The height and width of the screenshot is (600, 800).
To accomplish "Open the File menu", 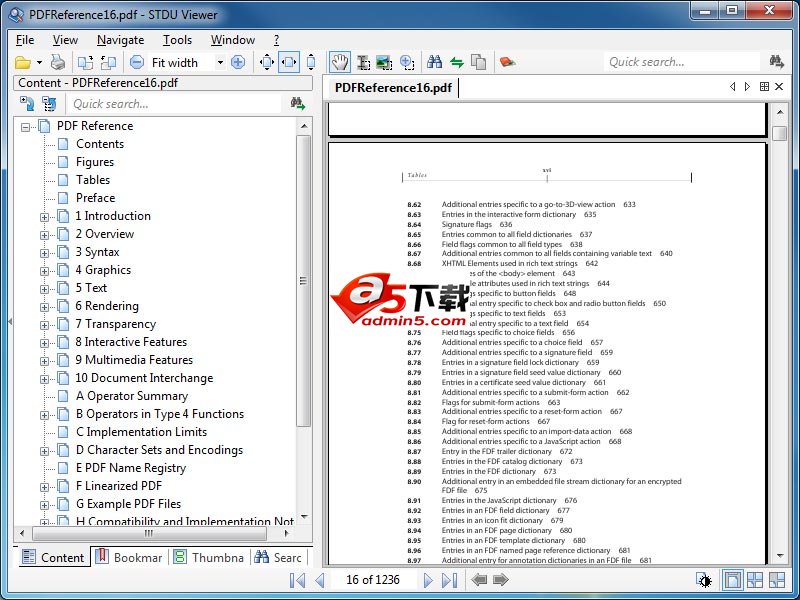I will (x=25, y=40).
